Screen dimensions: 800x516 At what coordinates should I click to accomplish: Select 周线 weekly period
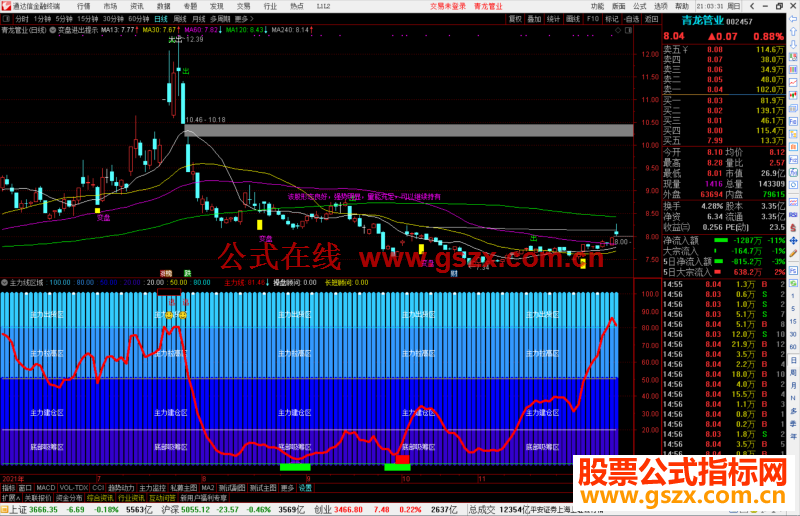[180, 19]
